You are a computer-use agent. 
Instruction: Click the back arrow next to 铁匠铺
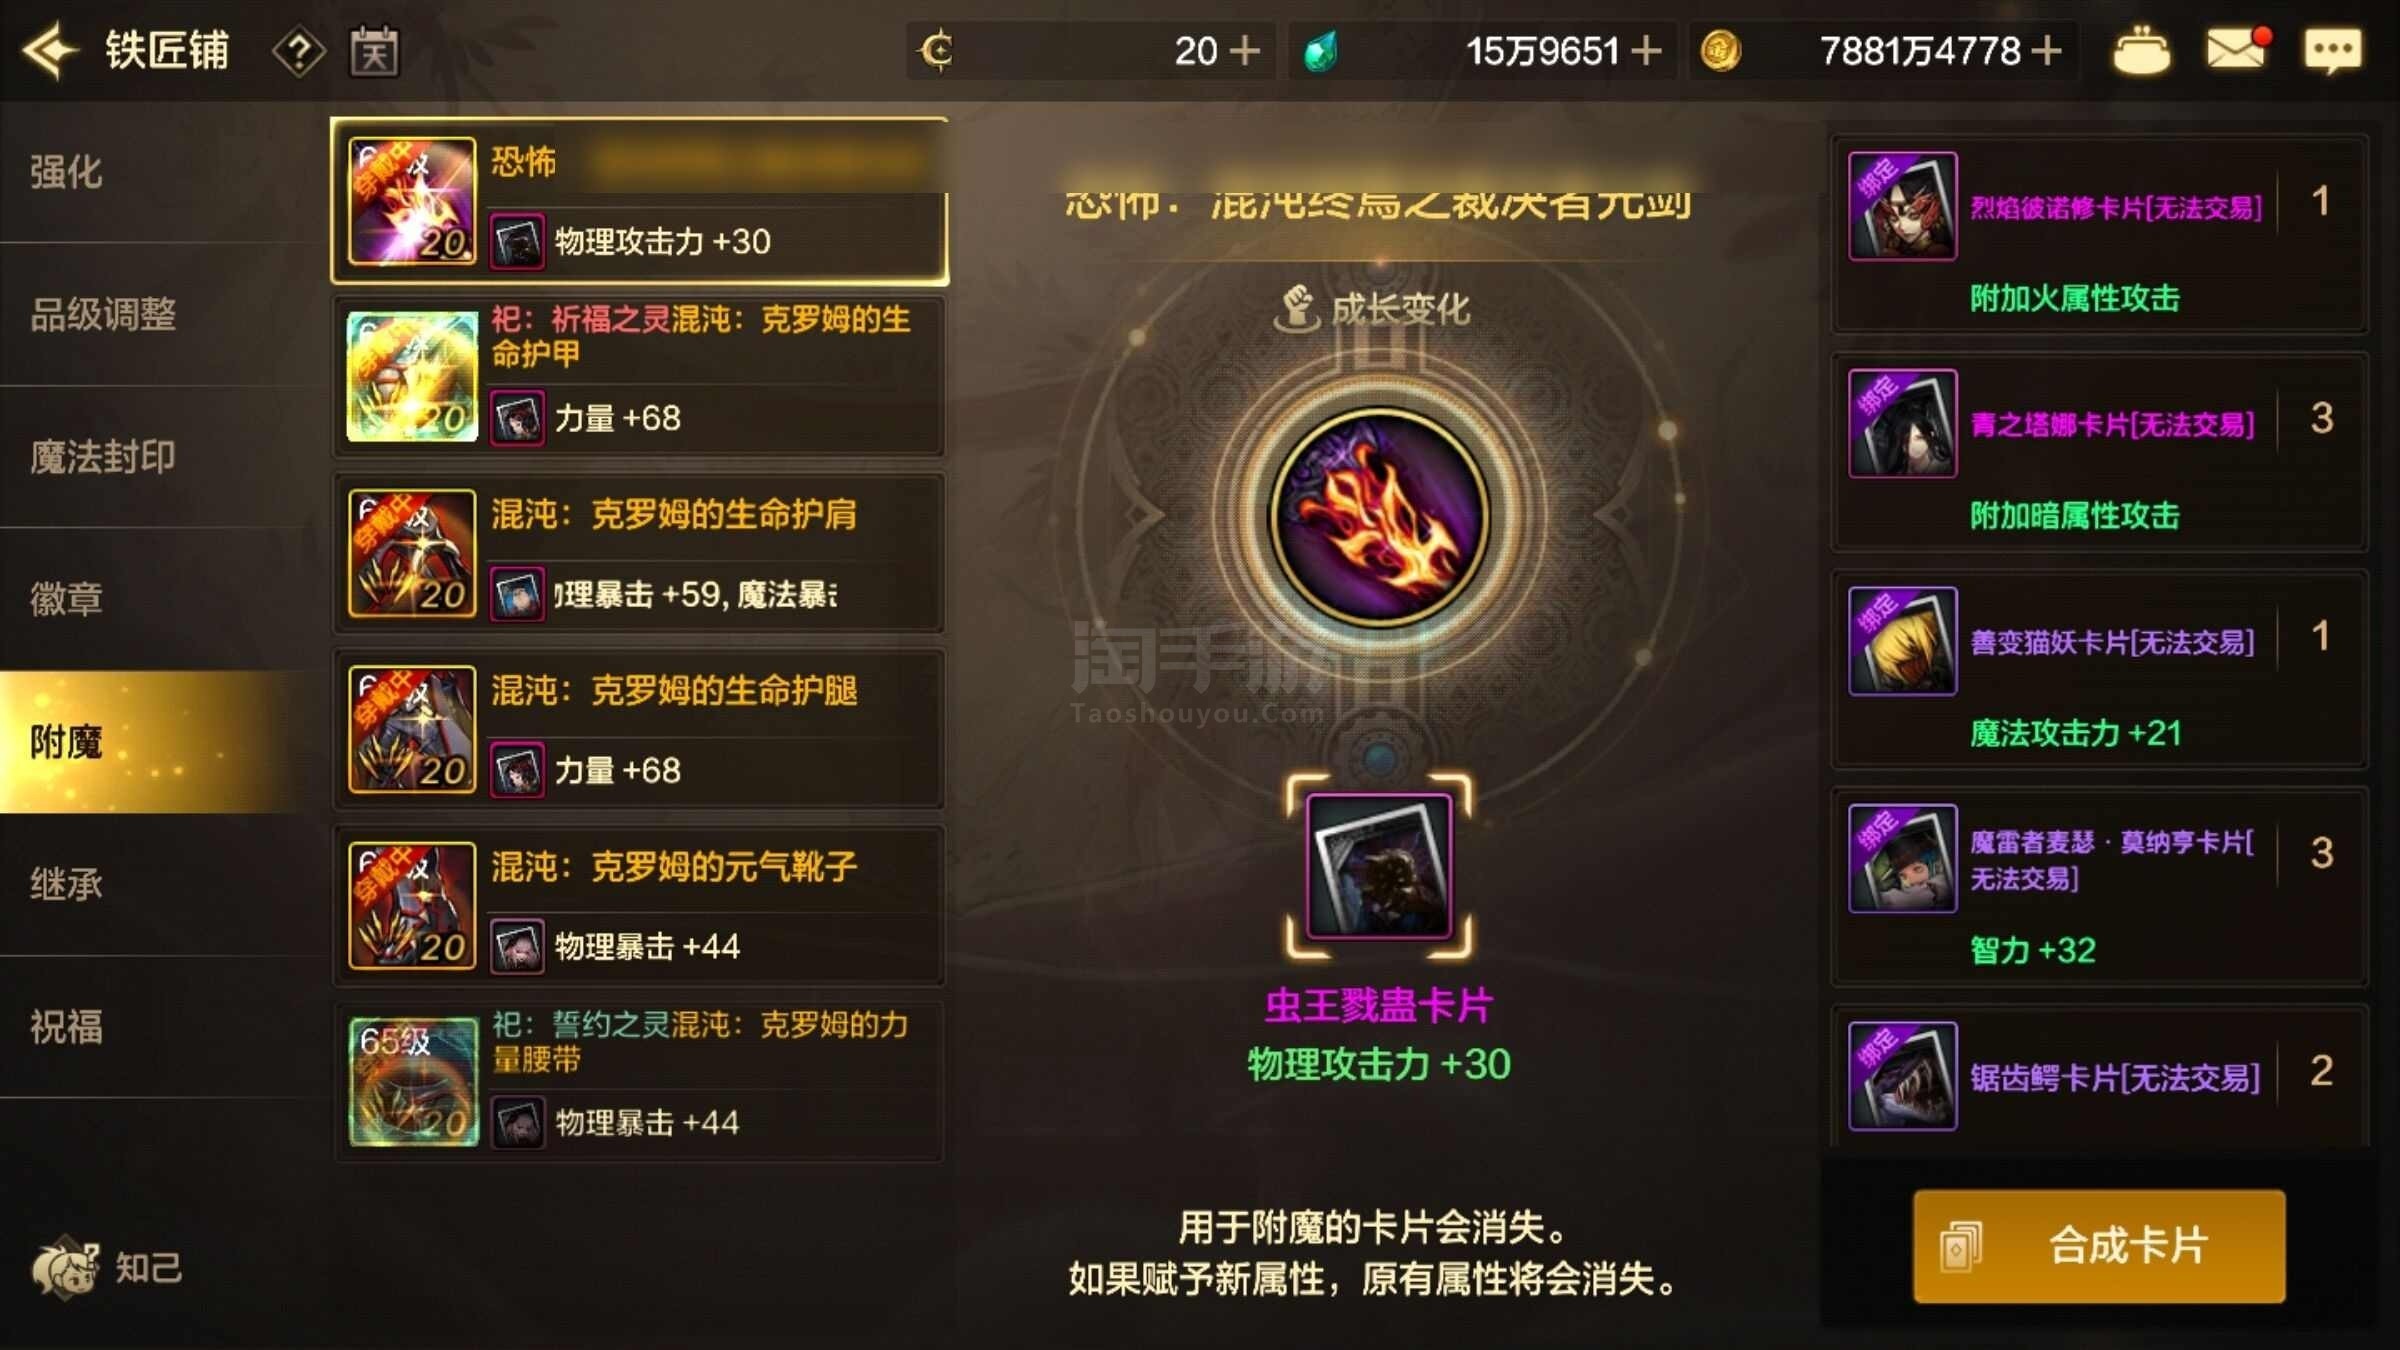click(50, 50)
